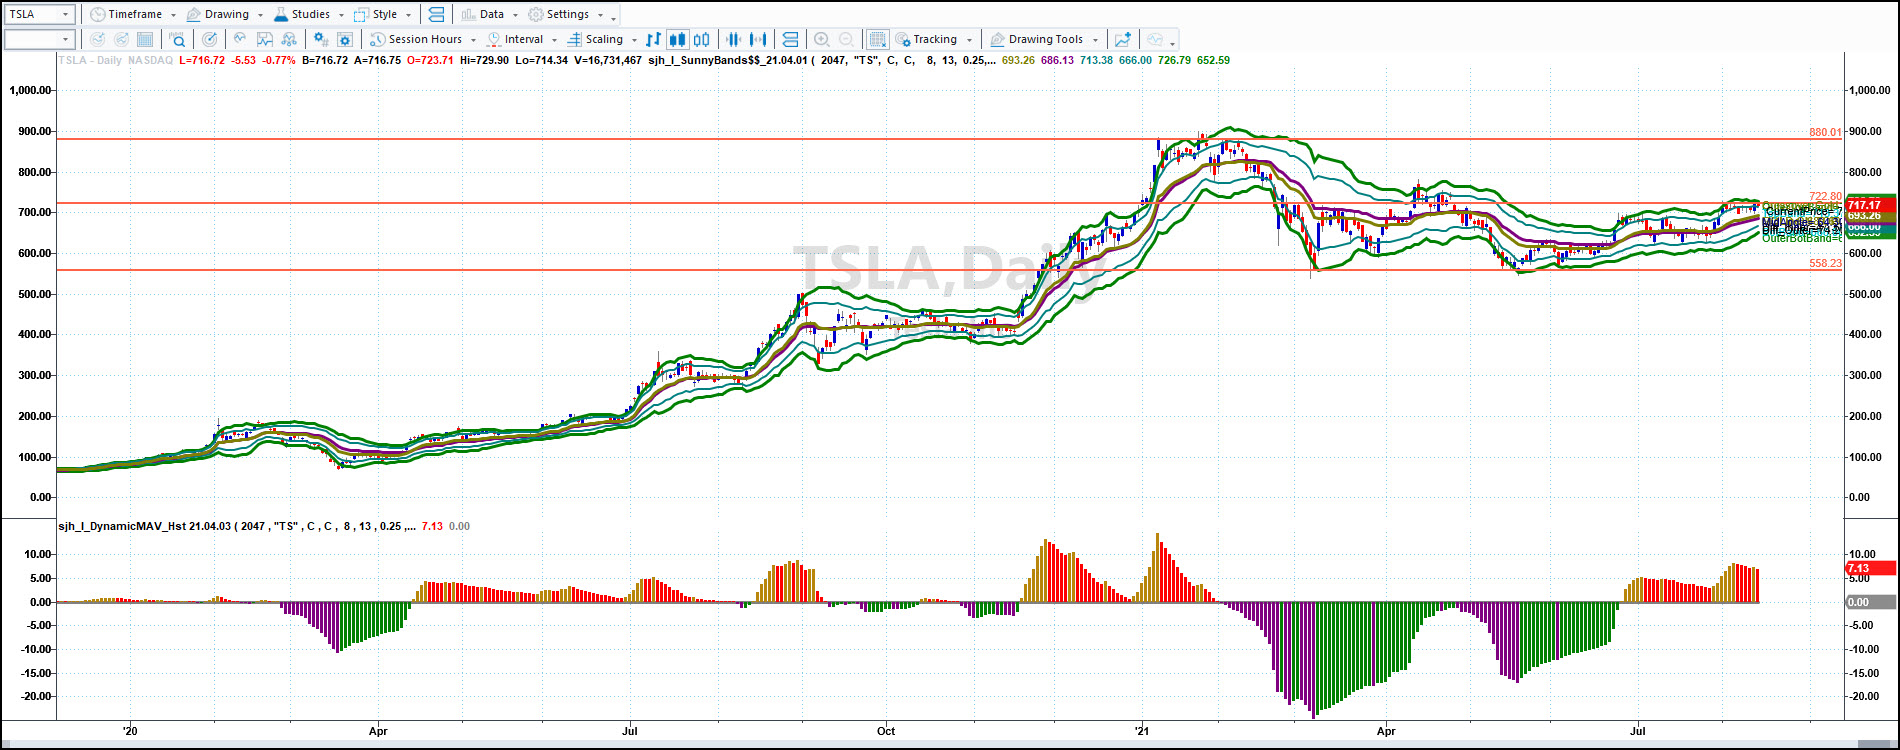Click the '21 label on time axis

point(1141,731)
